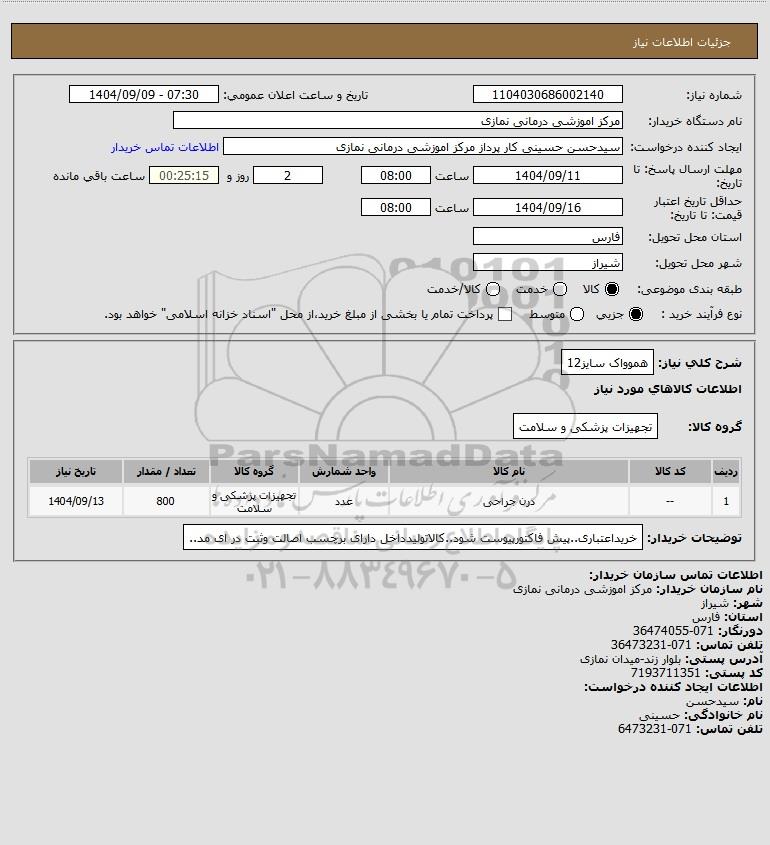Open the اطلاعات تماس خریدار link
Image resolution: width=770 pixels, height=845 pixels.
click(165, 147)
